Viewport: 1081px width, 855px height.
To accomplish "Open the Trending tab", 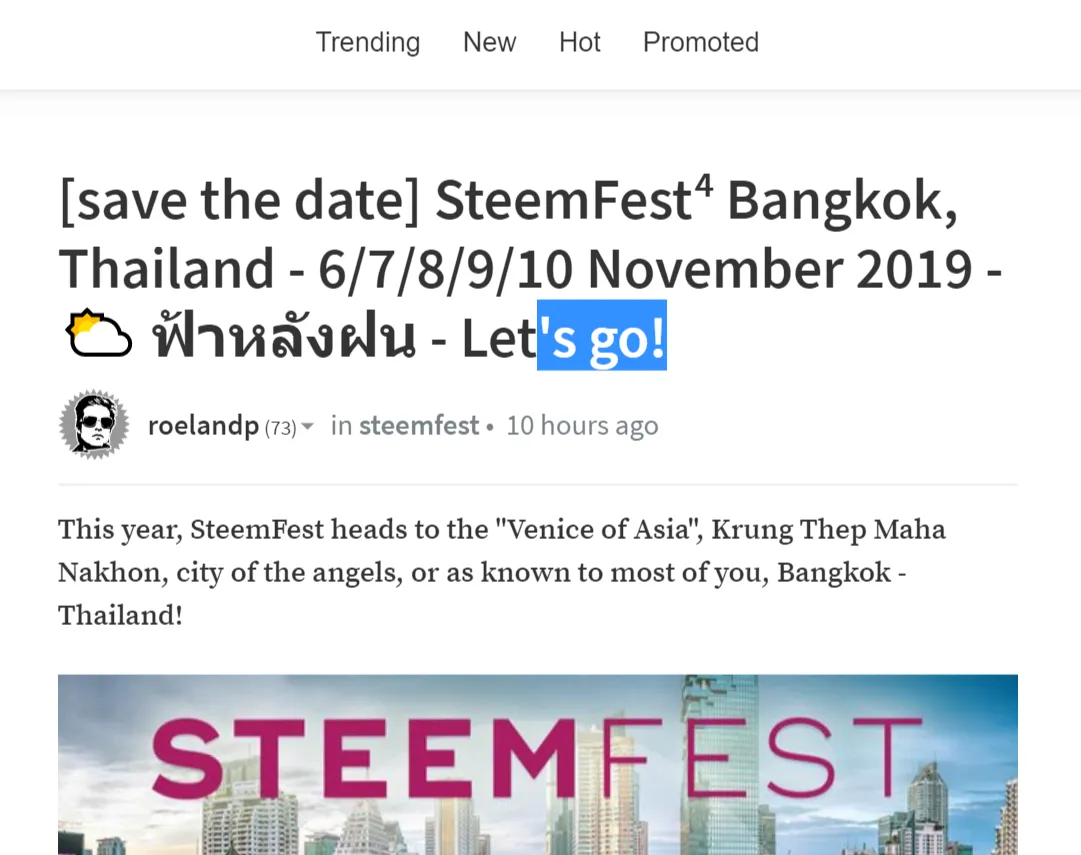I will [367, 42].
